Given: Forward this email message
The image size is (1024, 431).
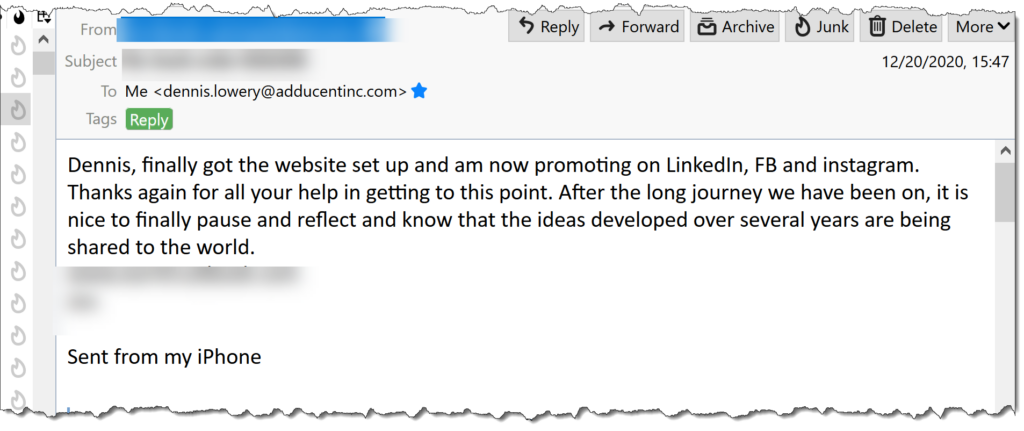Looking at the screenshot, I should point(637,27).
